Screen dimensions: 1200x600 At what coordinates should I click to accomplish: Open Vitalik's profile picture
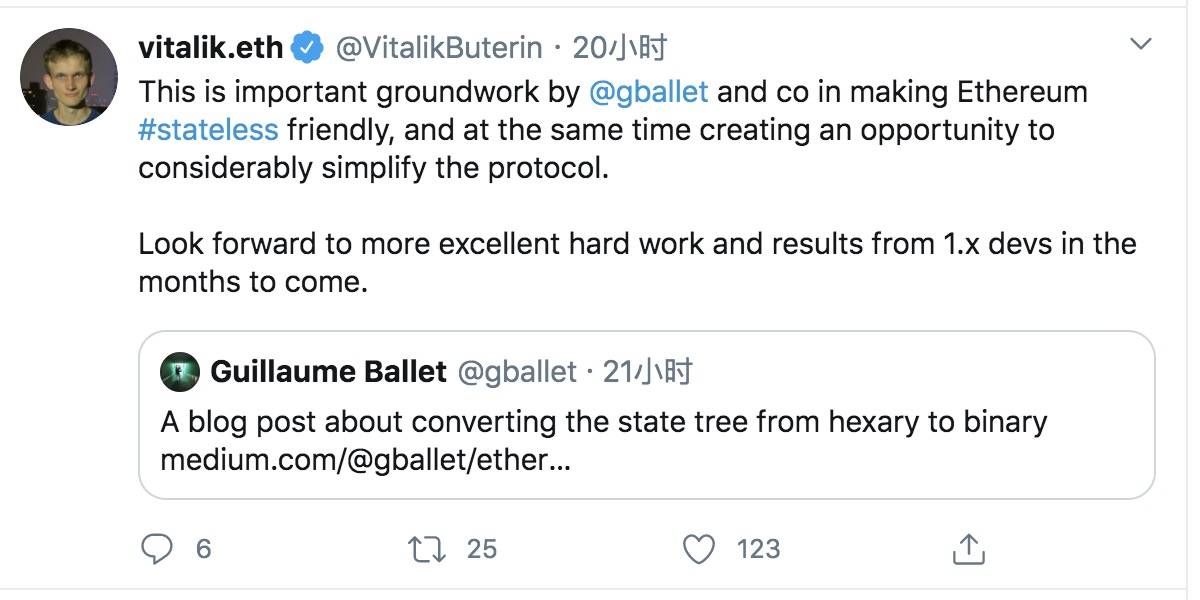coord(69,77)
